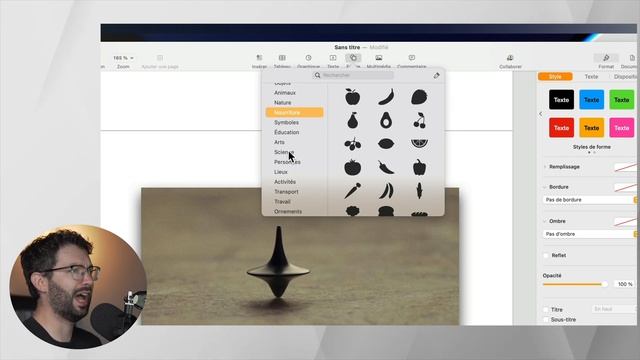
Task: Apply the green Texte shape style
Action: 622,100
